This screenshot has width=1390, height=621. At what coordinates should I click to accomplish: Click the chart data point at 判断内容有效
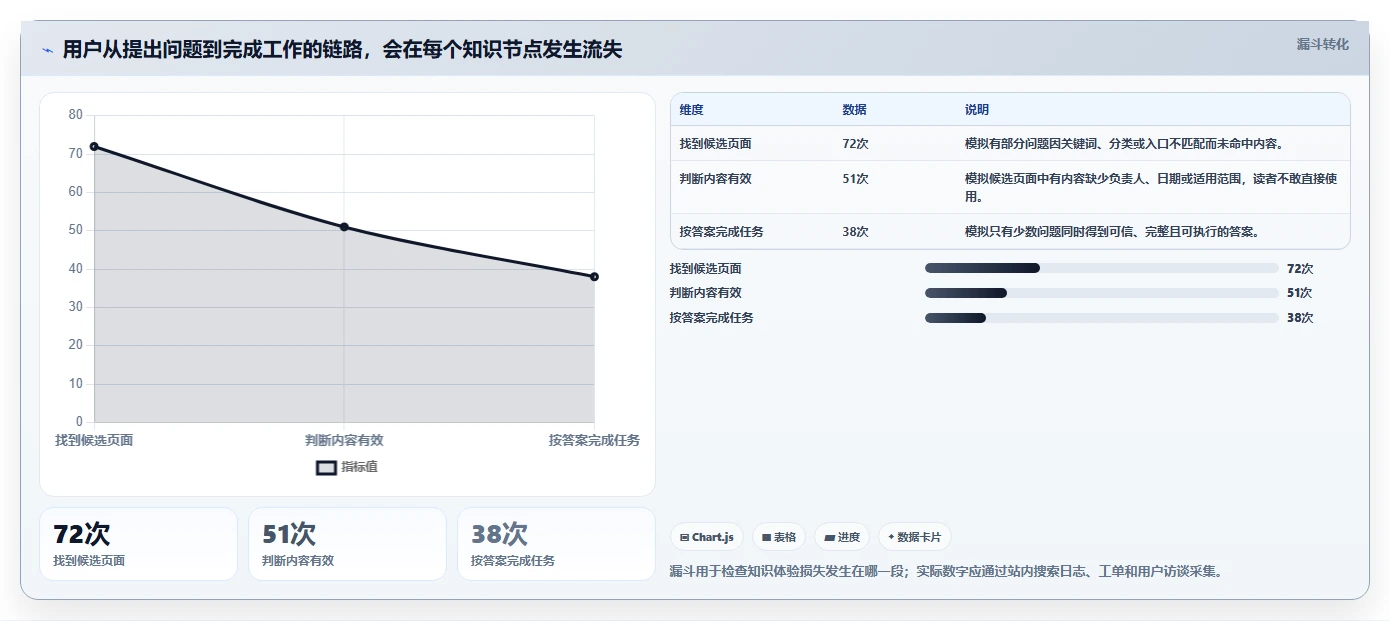[344, 227]
